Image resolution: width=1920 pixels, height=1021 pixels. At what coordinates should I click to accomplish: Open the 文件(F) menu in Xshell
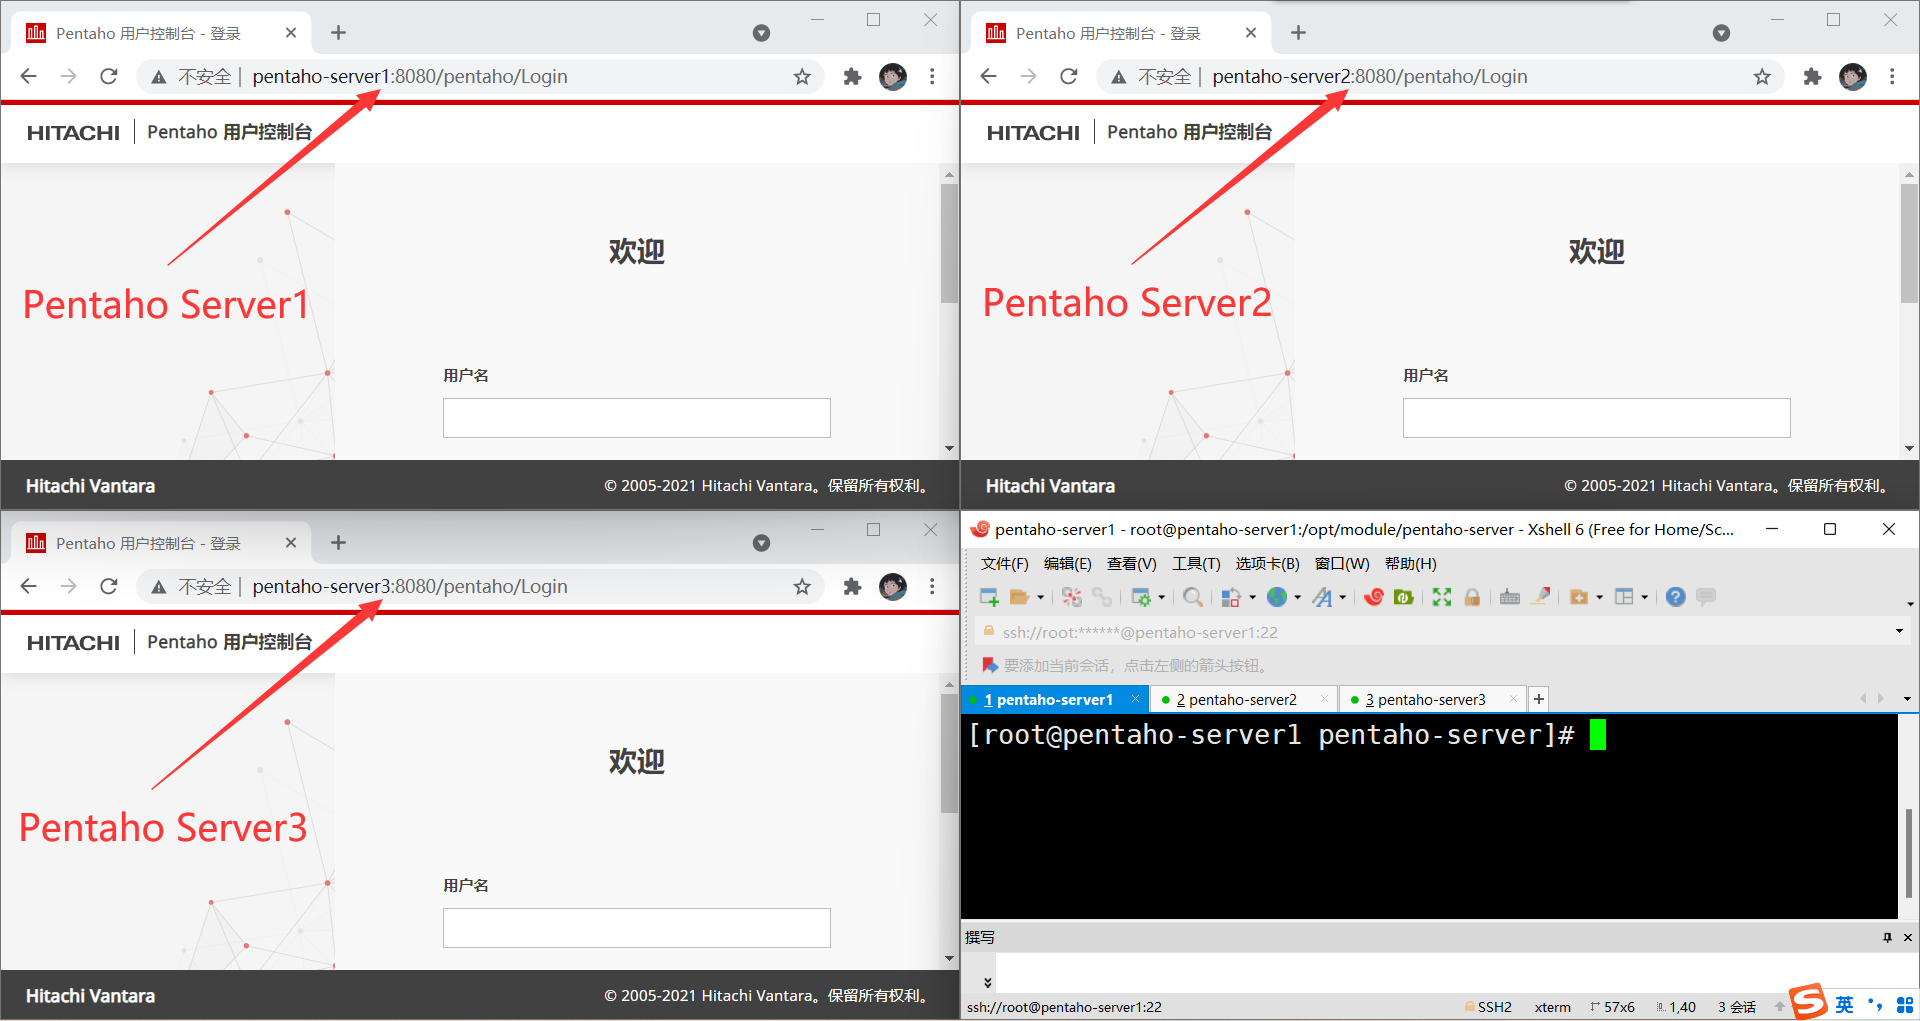1004,564
